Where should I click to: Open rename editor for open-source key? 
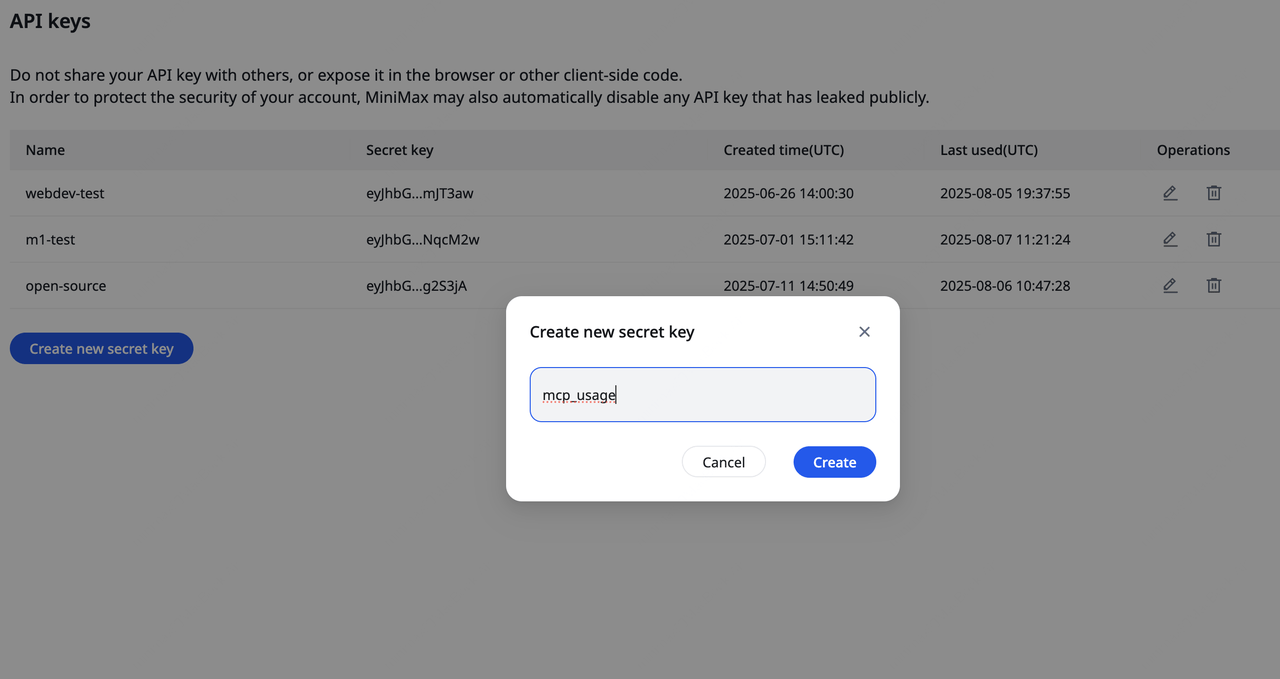coord(1170,285)
